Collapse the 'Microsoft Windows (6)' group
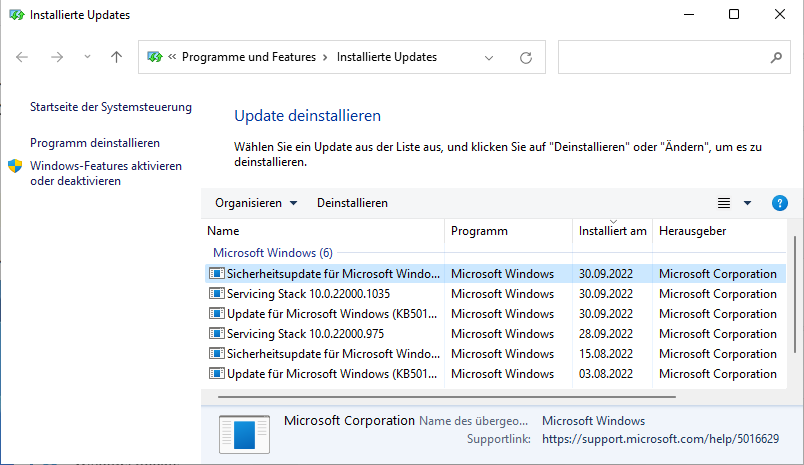Image resolution: width=804 pixels, height=465 pixels. pyautogui.click(x=273, y=253)
